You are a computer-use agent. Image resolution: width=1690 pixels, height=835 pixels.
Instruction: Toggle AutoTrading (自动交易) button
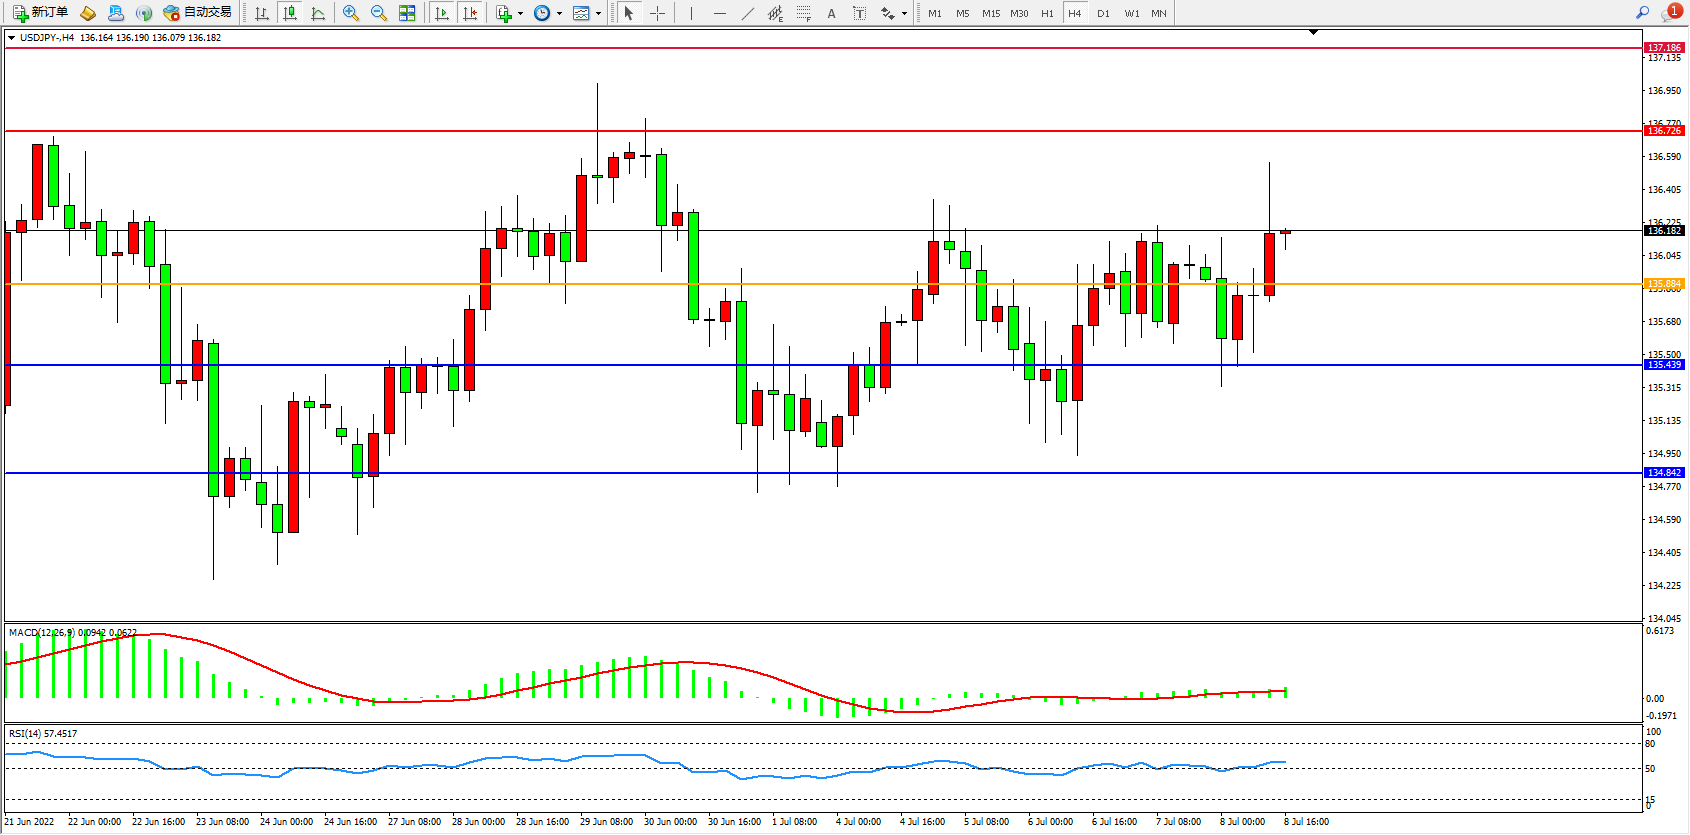pos(197,13)
